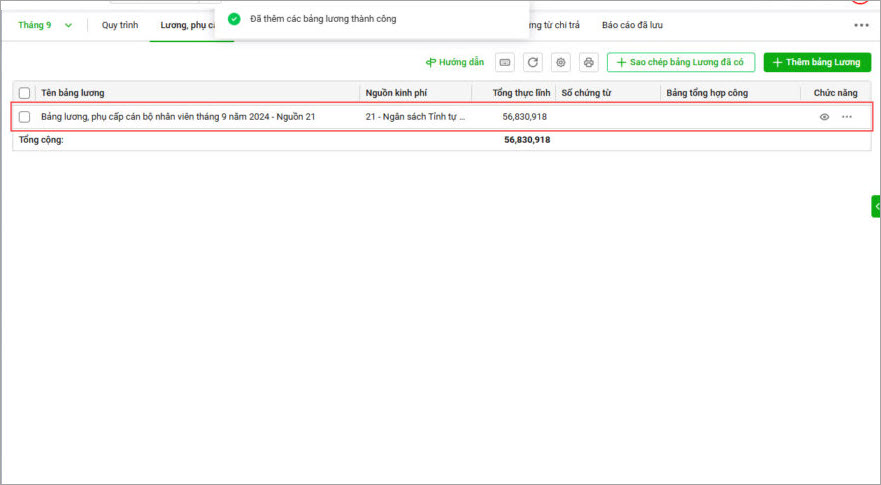881x485 pixels.
Task: Refresh the salary table list
Action: (x=533, y=62)
